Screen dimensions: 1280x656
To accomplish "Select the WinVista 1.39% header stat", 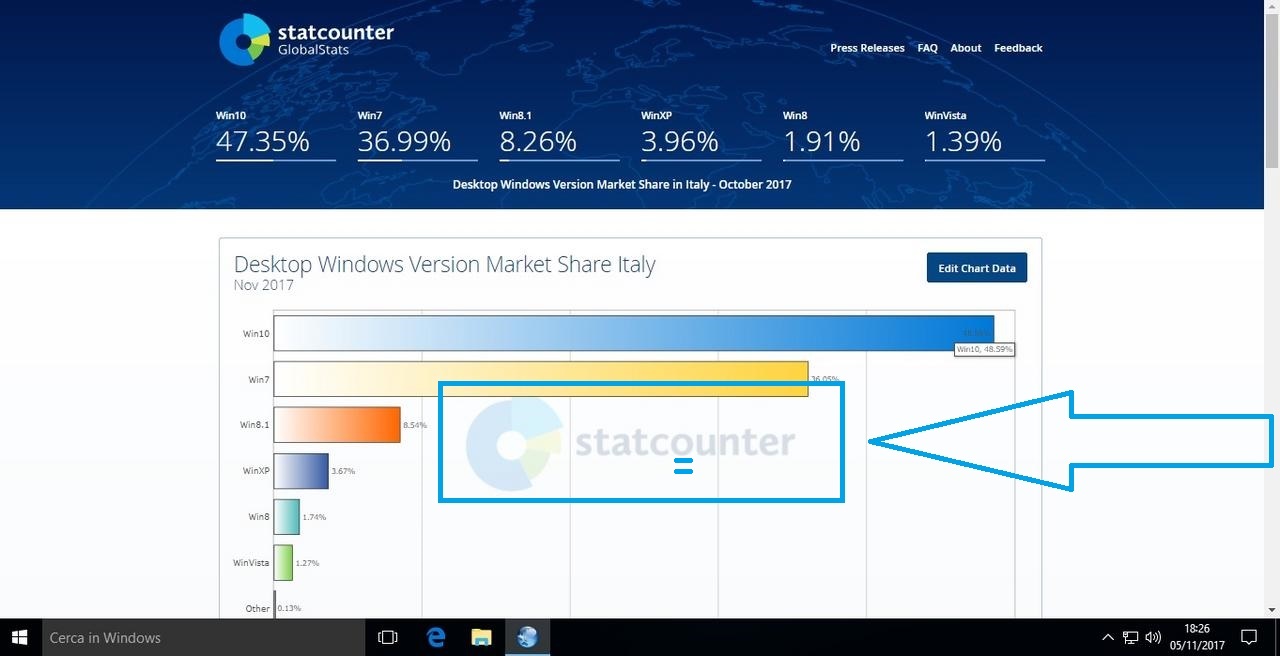I will 985,135.
